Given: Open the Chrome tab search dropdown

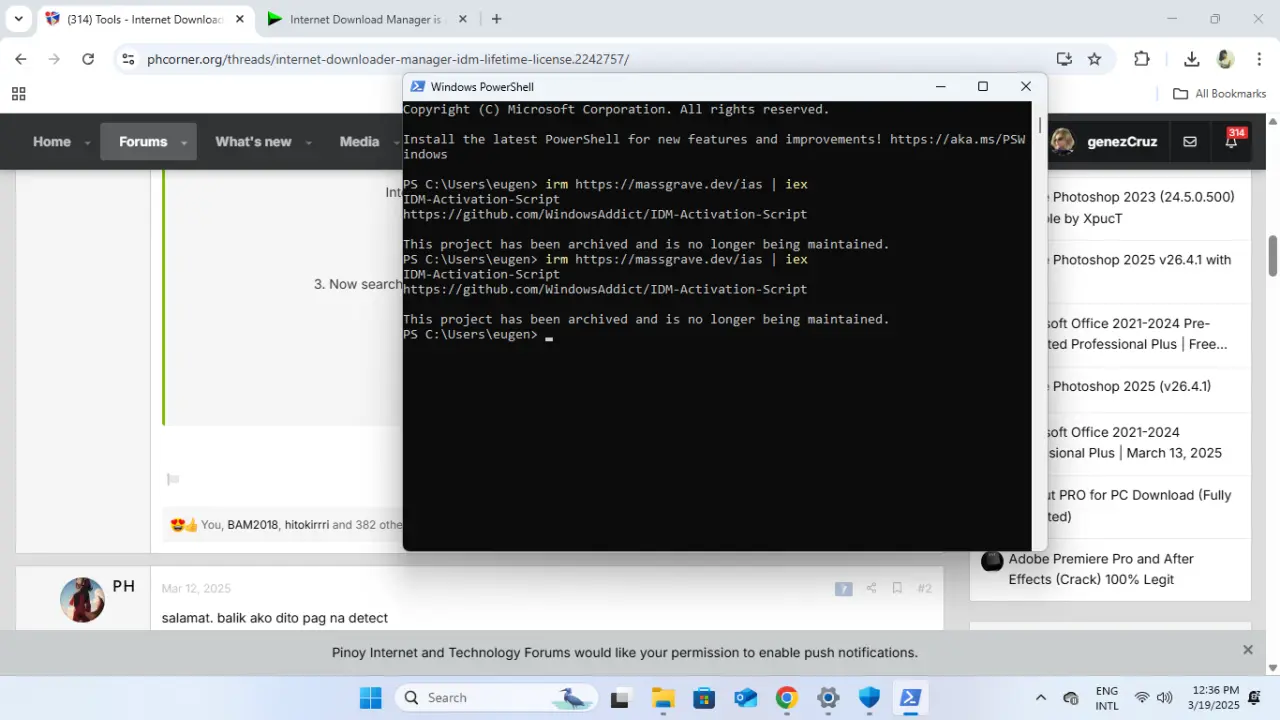Looking at the screenshot, I should (18, 19).
